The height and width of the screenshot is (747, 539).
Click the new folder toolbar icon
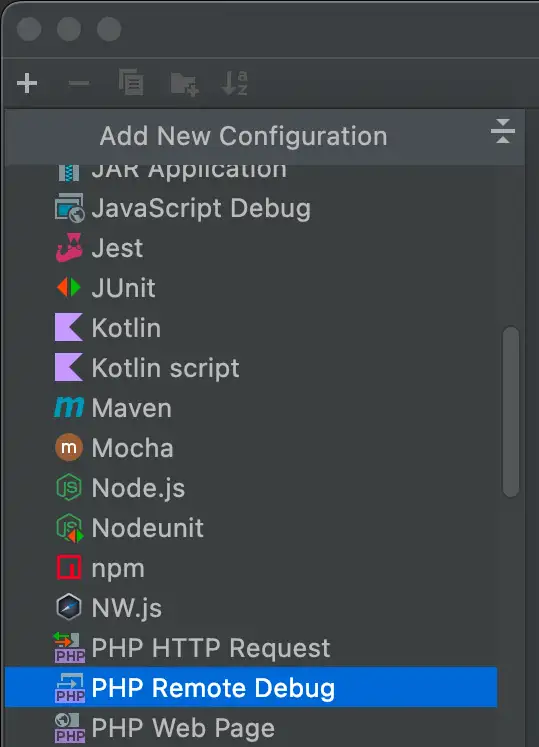184,84
